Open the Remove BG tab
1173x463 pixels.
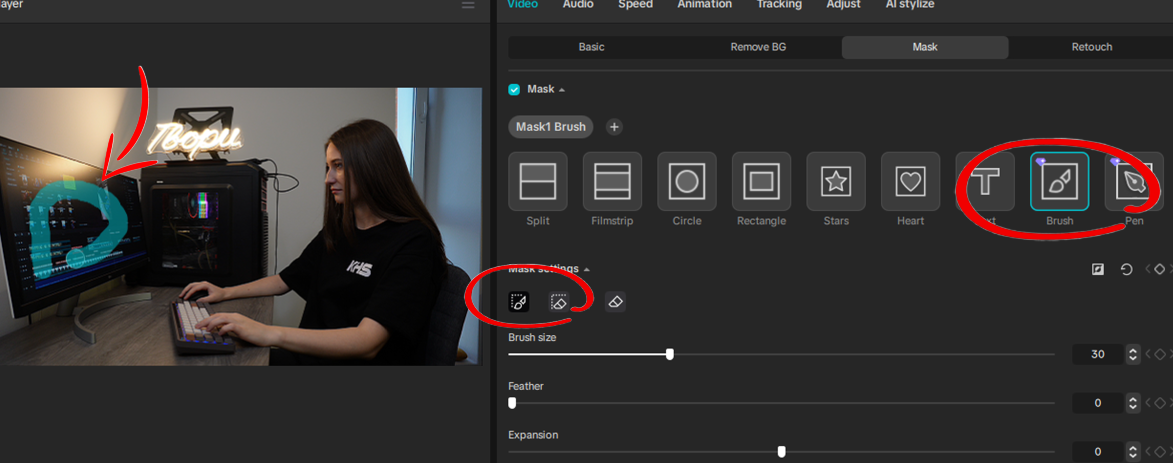758,47
